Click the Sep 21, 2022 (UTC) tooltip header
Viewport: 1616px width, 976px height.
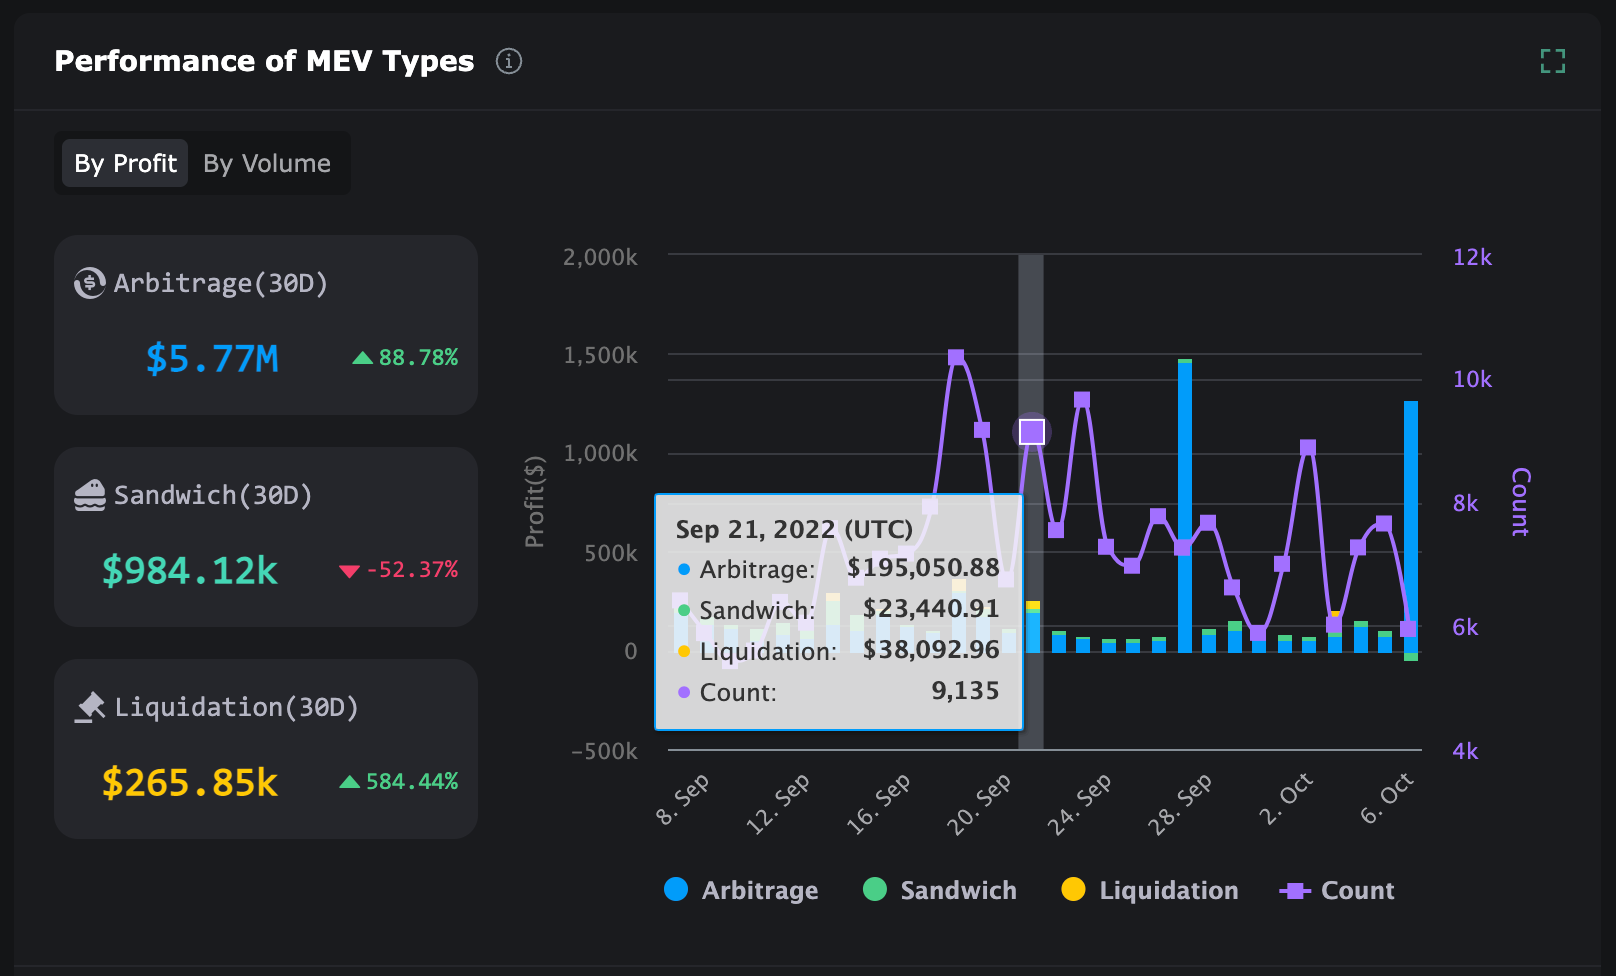point(794,529)
